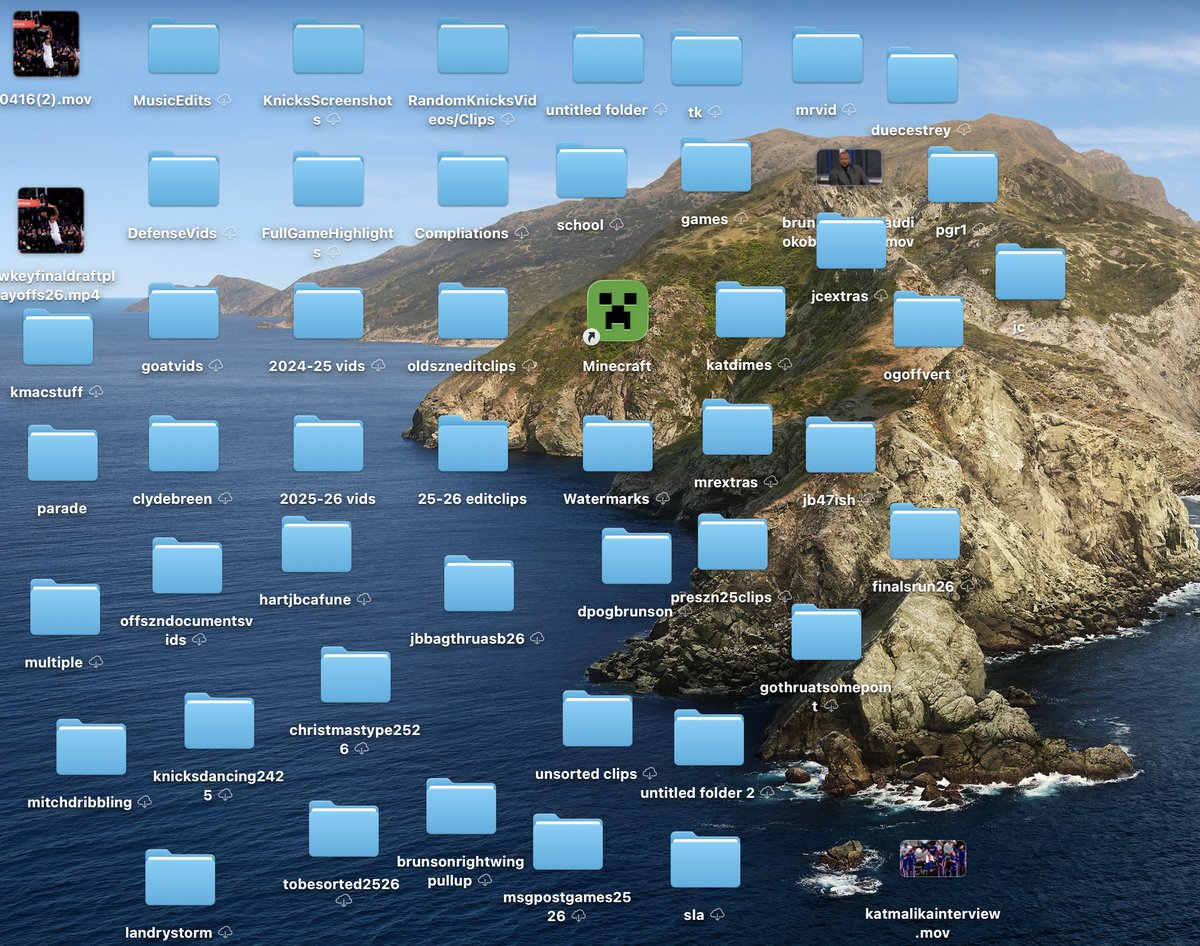Select the 2025-26 vids folder

point(328,444)
